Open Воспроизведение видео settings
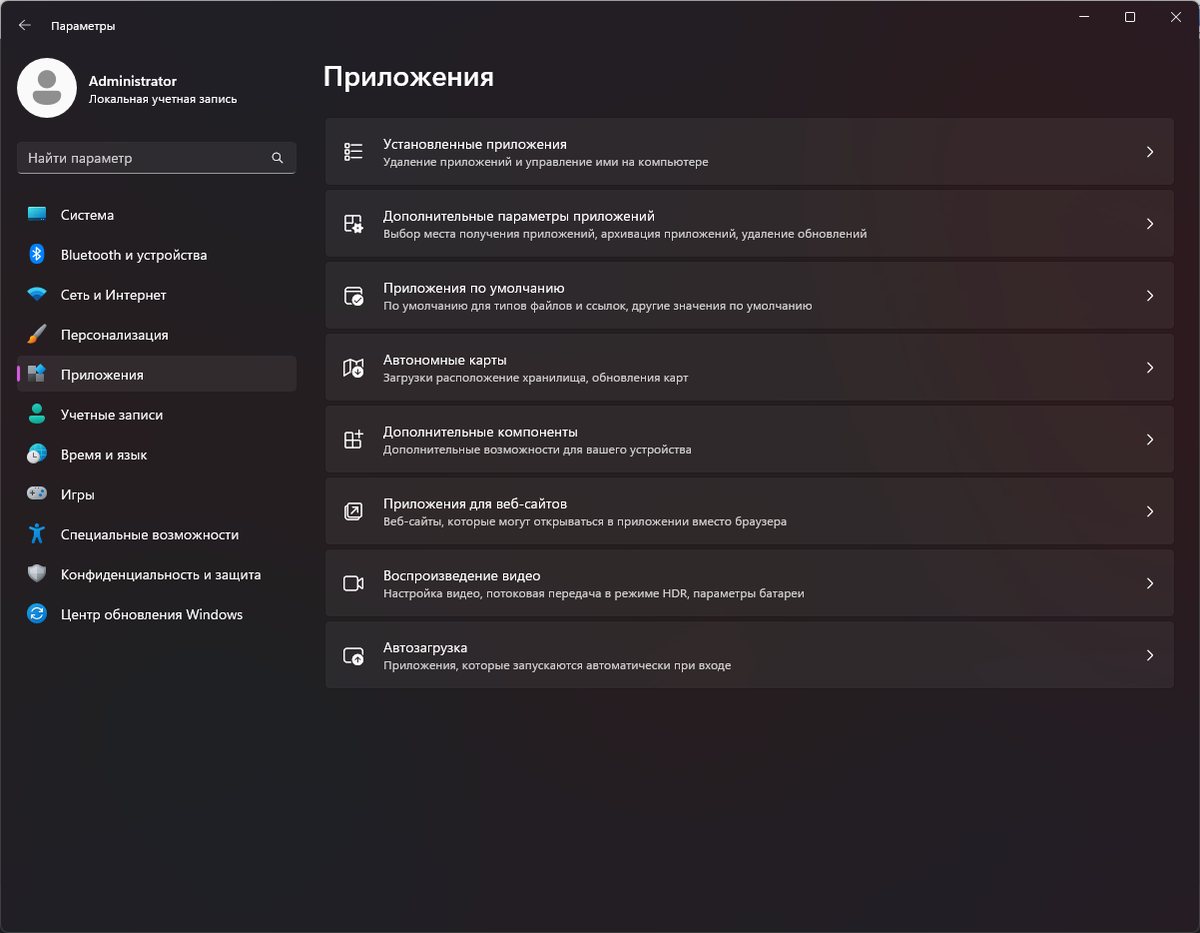This screenshot has width=1200, height=933. point(750,583)
